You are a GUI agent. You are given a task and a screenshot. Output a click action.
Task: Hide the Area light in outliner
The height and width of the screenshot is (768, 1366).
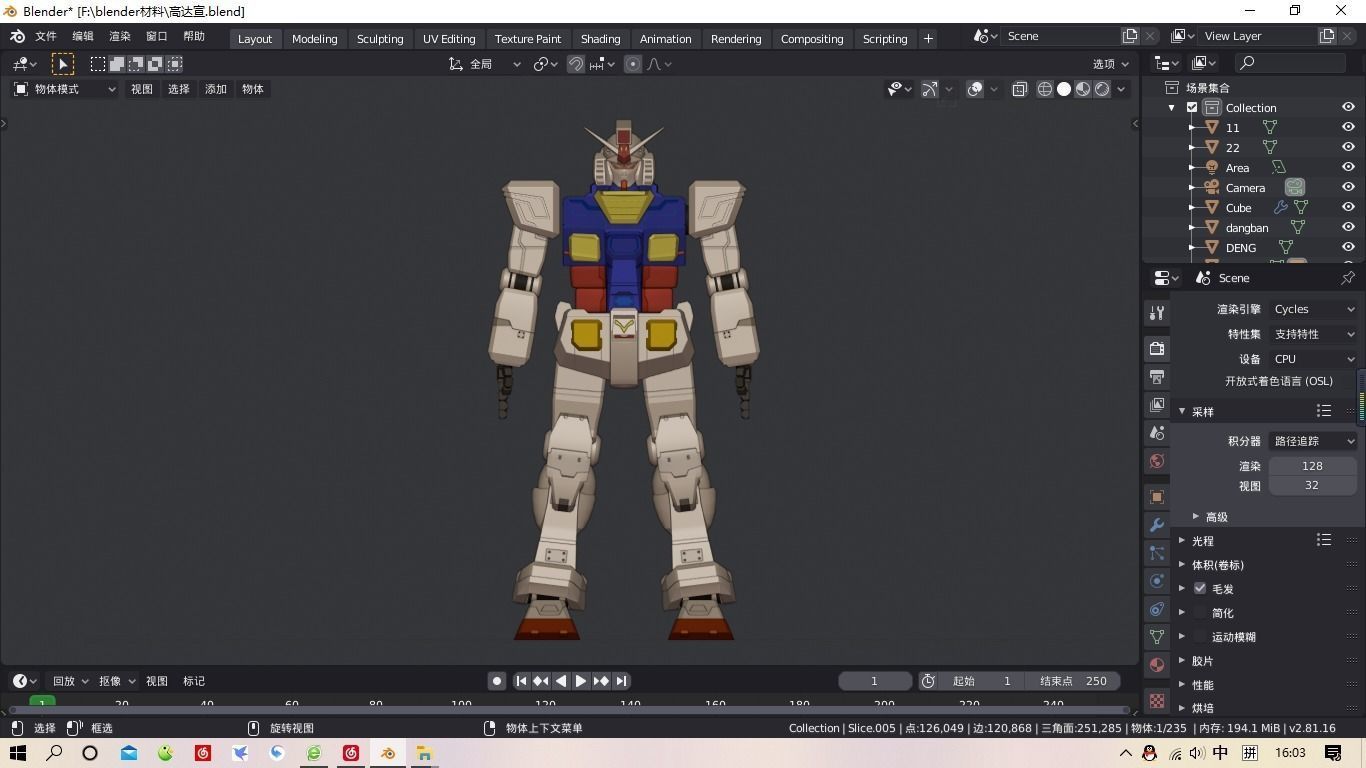coord(1348,167)
